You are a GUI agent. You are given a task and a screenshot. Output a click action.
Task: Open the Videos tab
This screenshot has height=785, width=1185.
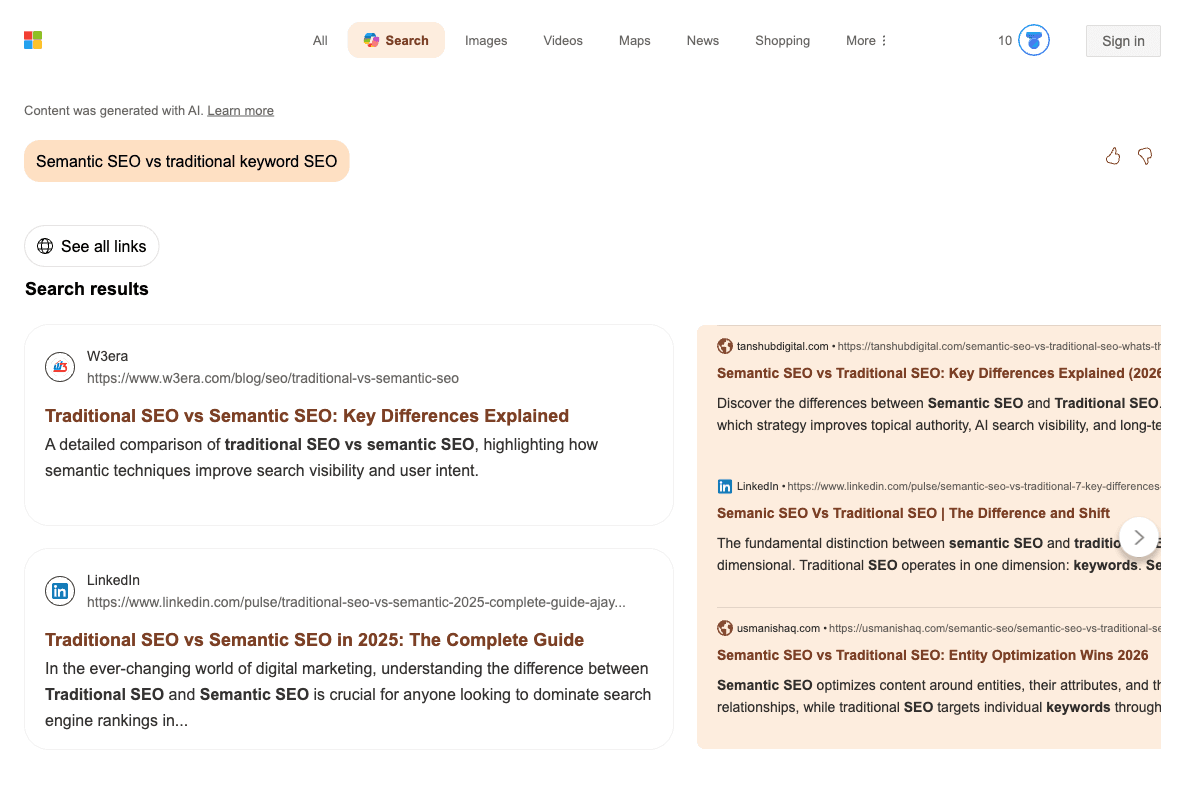coord(563,41)
